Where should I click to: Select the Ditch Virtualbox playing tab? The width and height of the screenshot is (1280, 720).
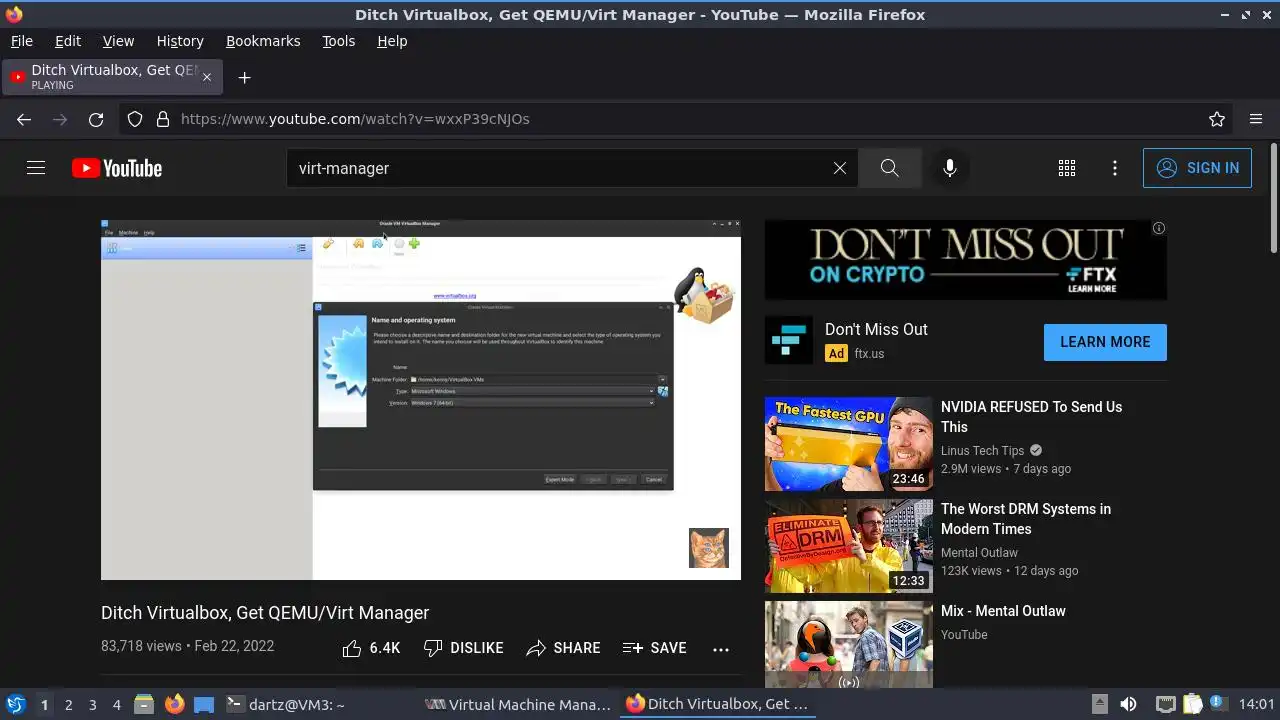pyautogui.click(x=112, y=77)
